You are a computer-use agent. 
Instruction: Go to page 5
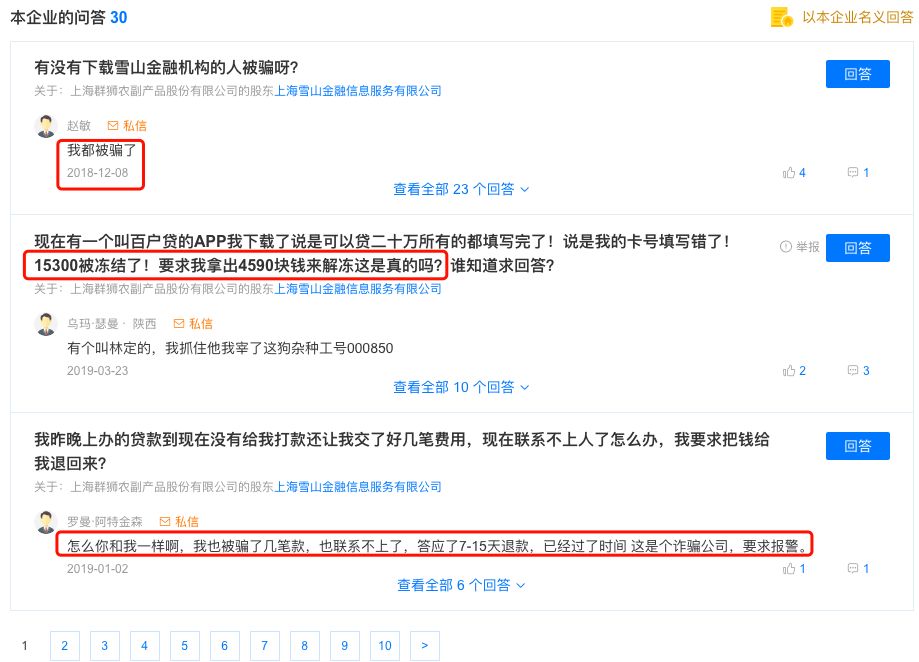[x=185, y=646]
